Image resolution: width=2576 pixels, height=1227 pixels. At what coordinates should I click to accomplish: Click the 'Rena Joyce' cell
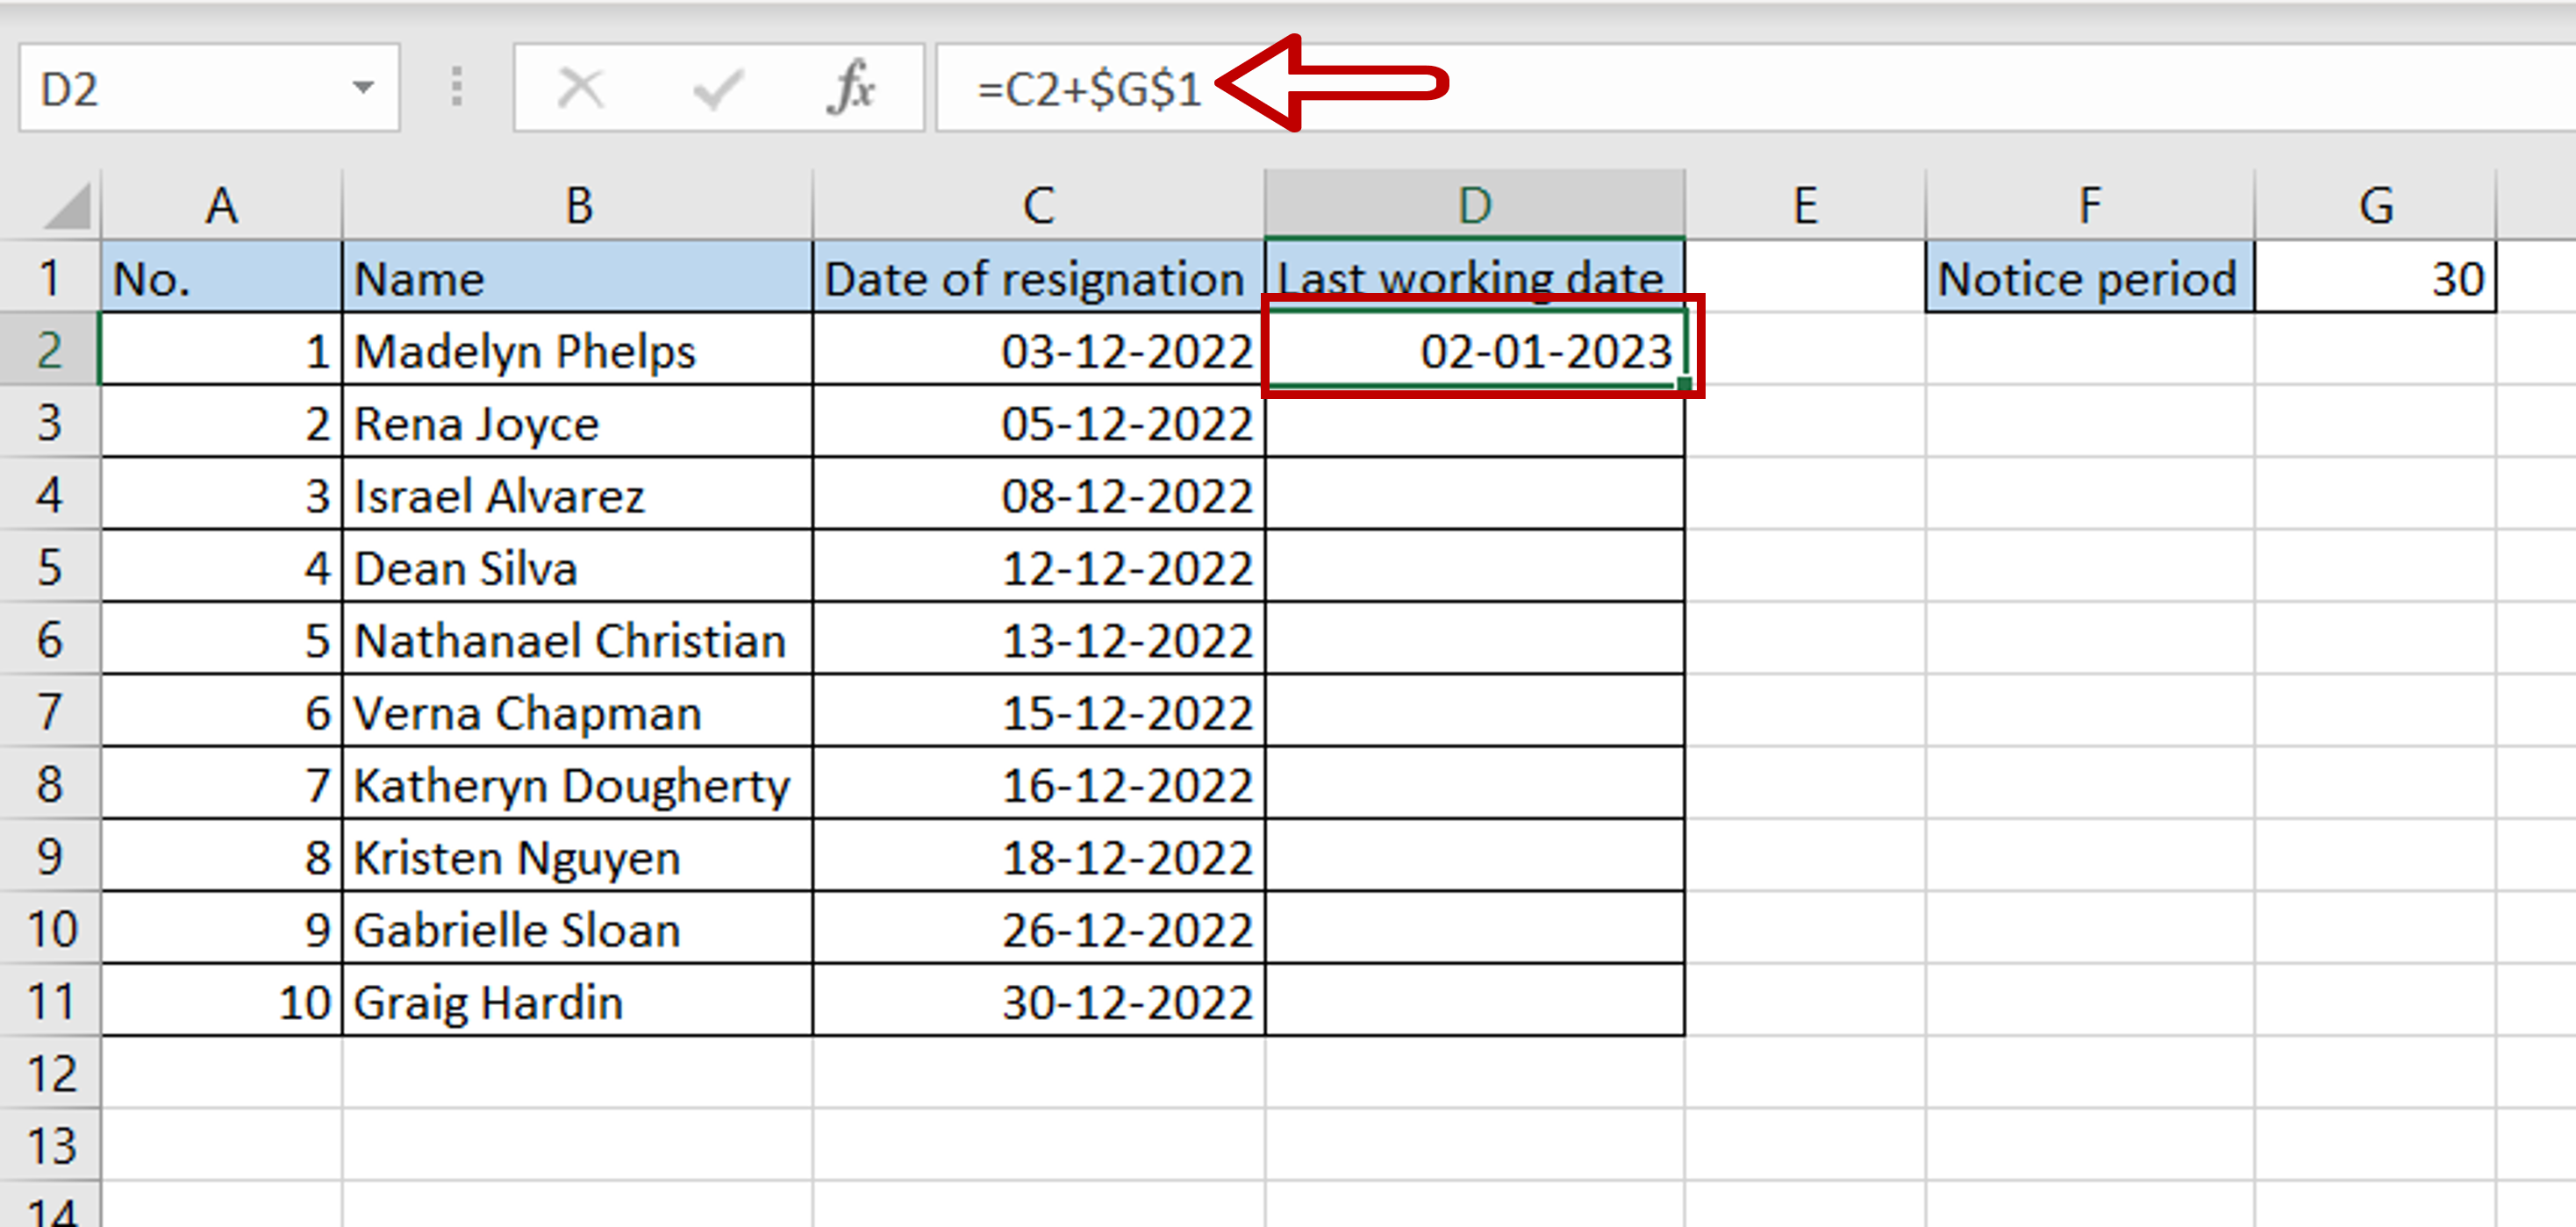tap(578, 422)
